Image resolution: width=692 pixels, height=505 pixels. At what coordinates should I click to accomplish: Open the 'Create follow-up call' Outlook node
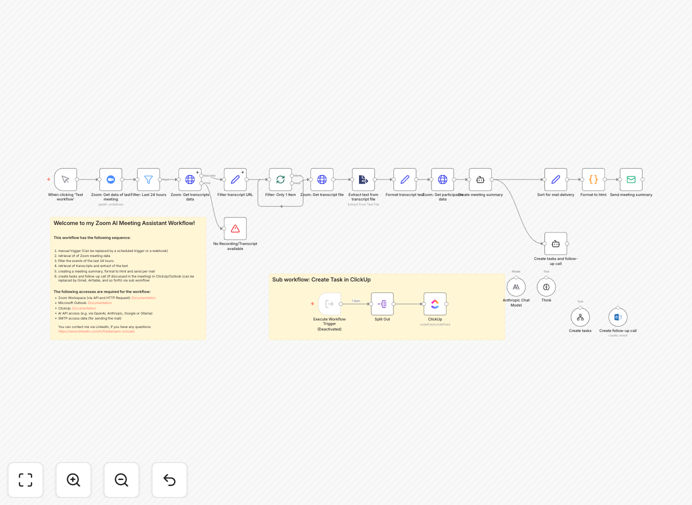618,317
